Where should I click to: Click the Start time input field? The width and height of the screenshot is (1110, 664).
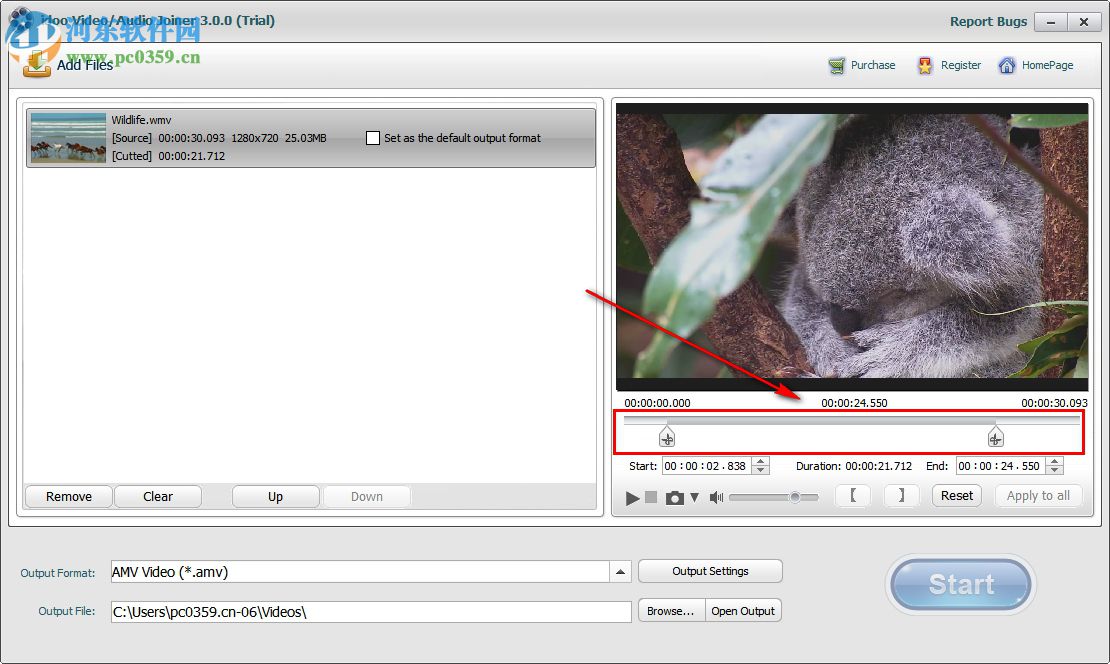[706, 466]
